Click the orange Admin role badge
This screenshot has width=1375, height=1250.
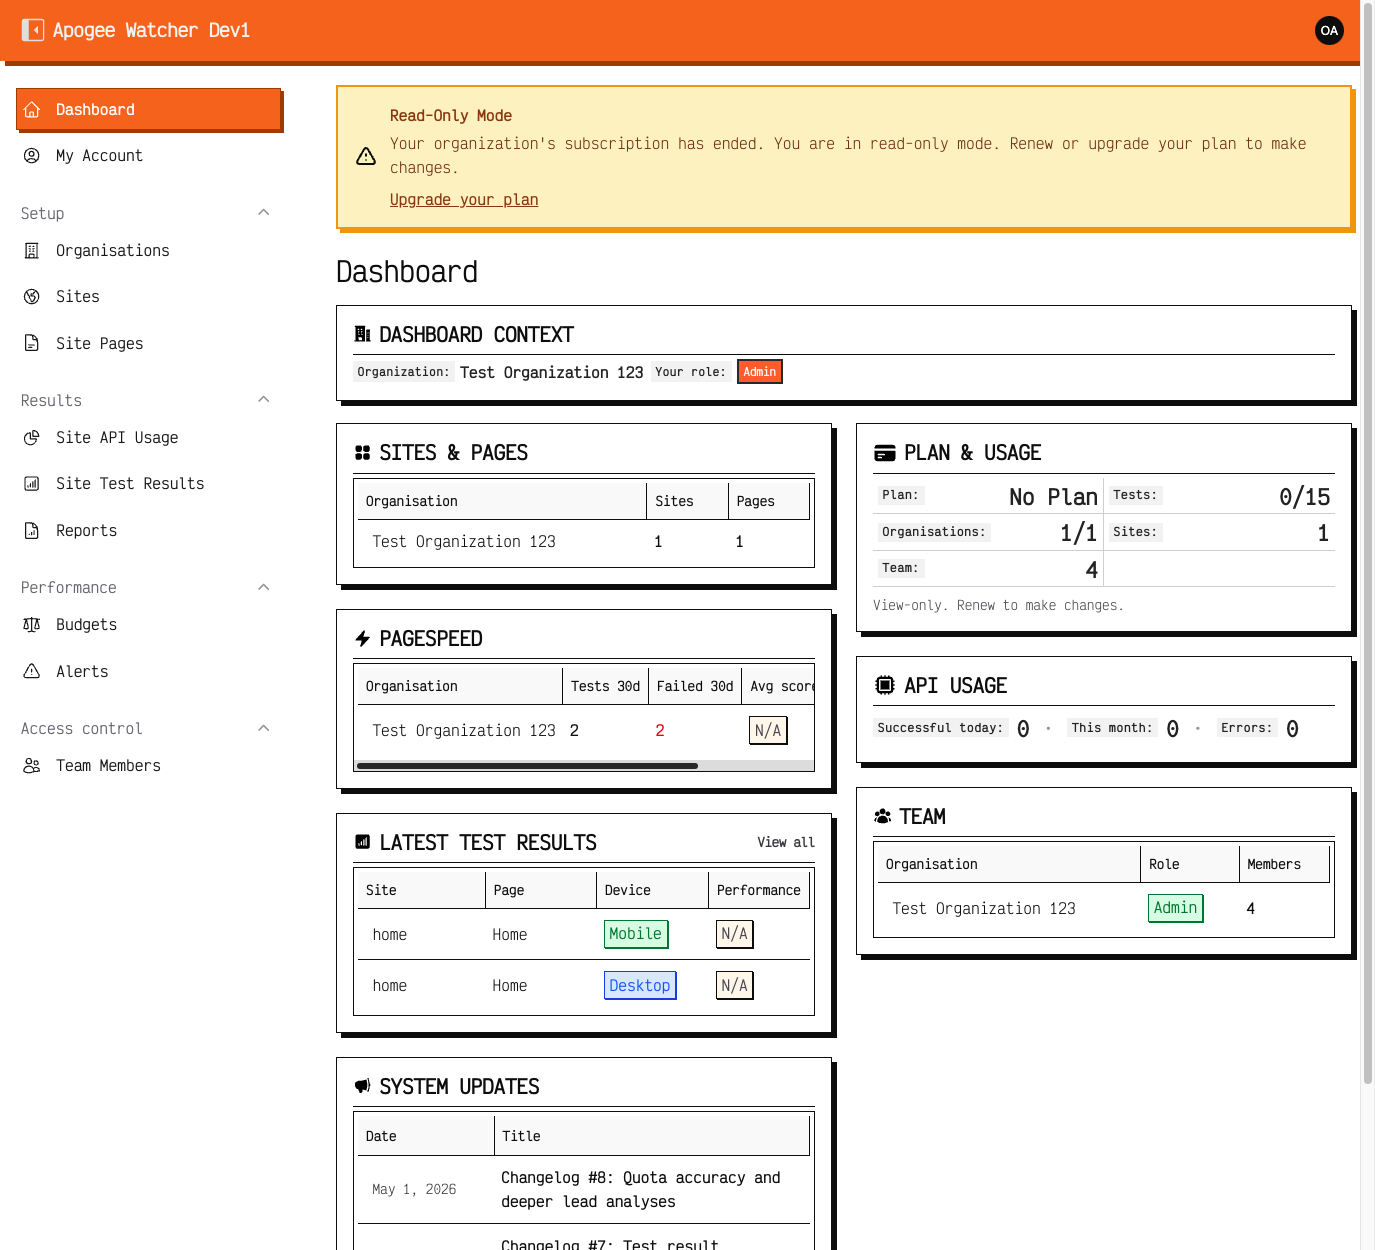point(760,372)
